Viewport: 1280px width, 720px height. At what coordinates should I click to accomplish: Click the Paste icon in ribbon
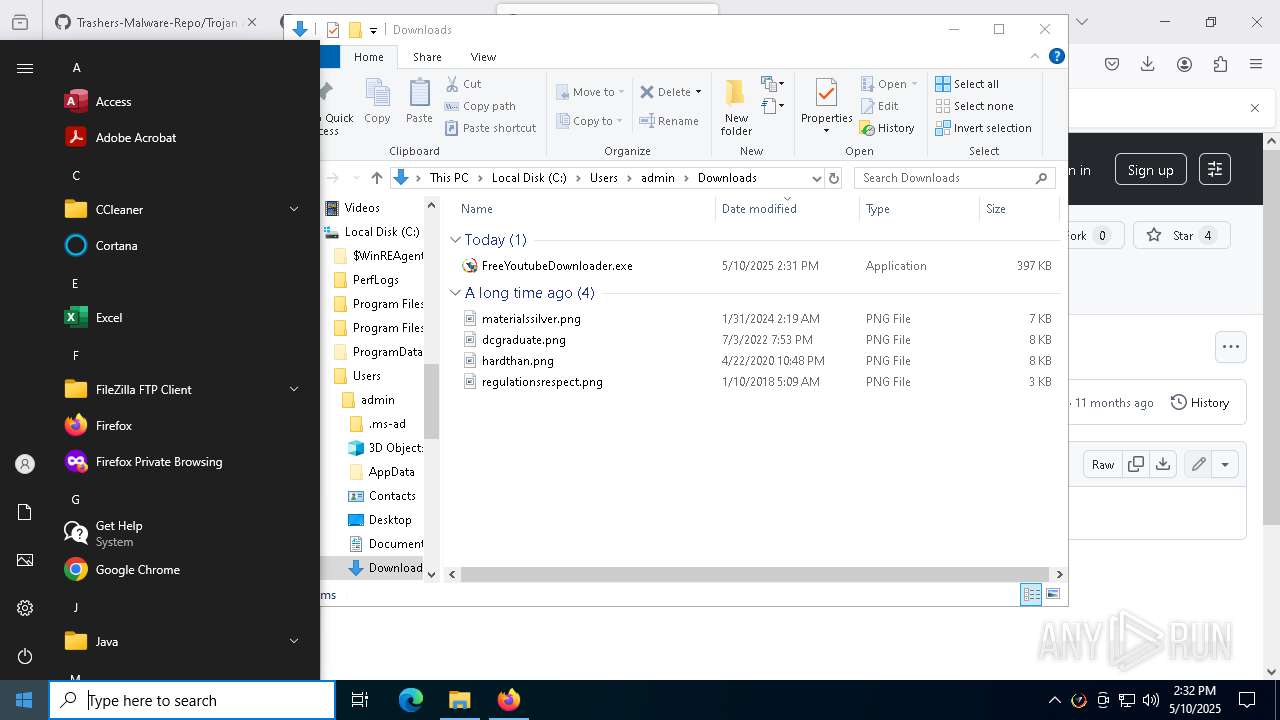(419, 101)
